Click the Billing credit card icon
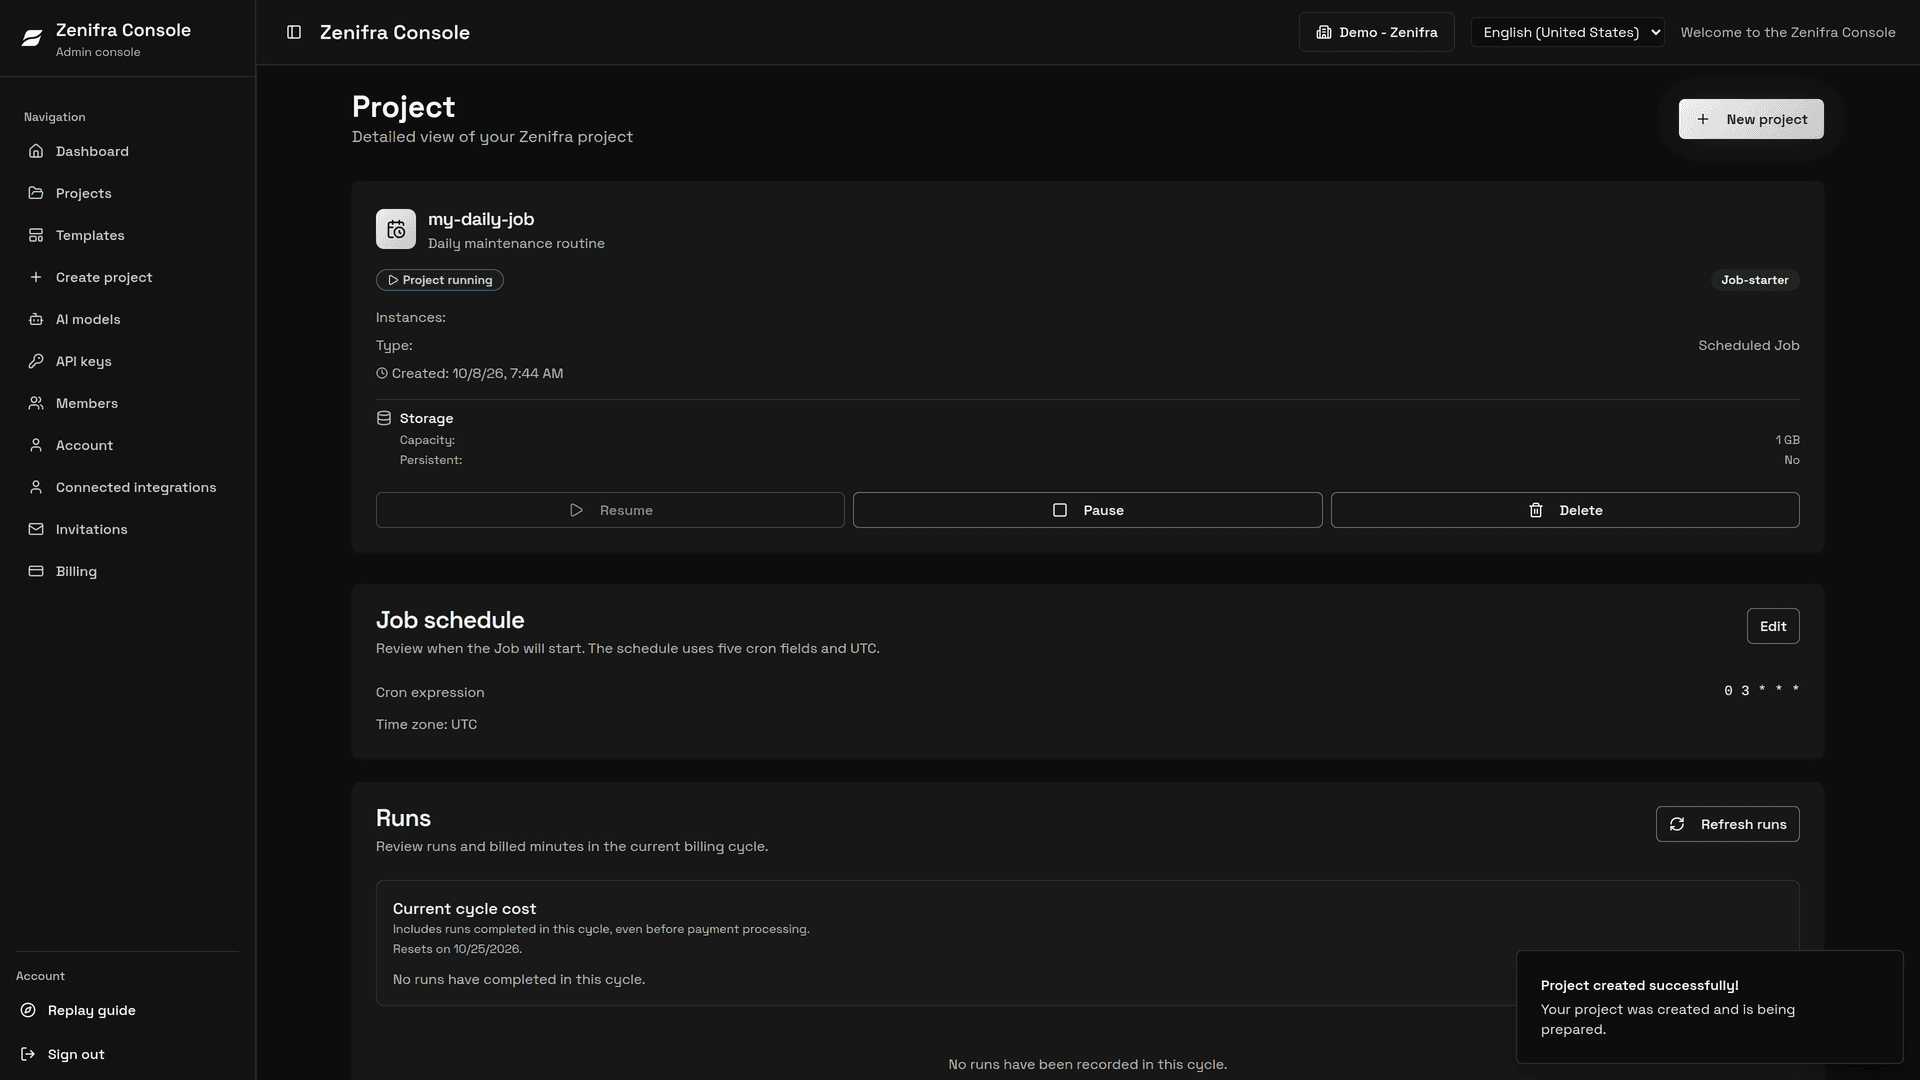The image size is (1920, 1080). (x=36, y=571)
